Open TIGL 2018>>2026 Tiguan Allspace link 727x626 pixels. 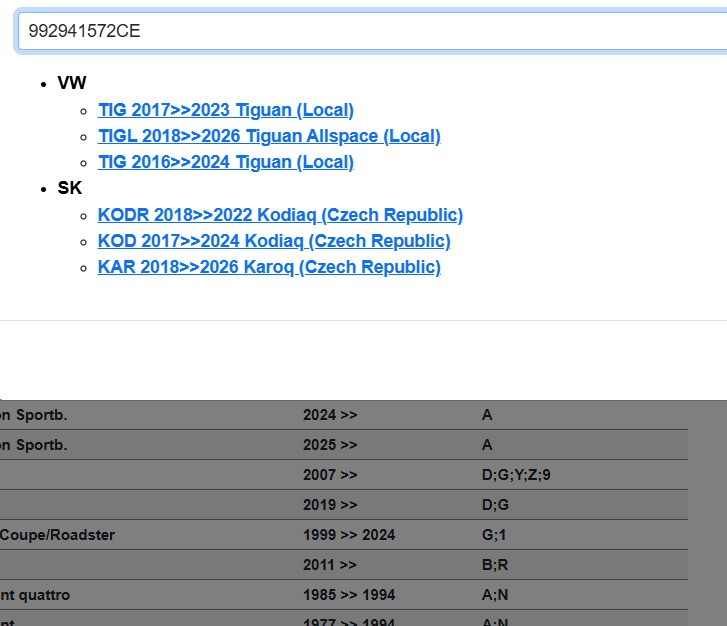(268, 136)
